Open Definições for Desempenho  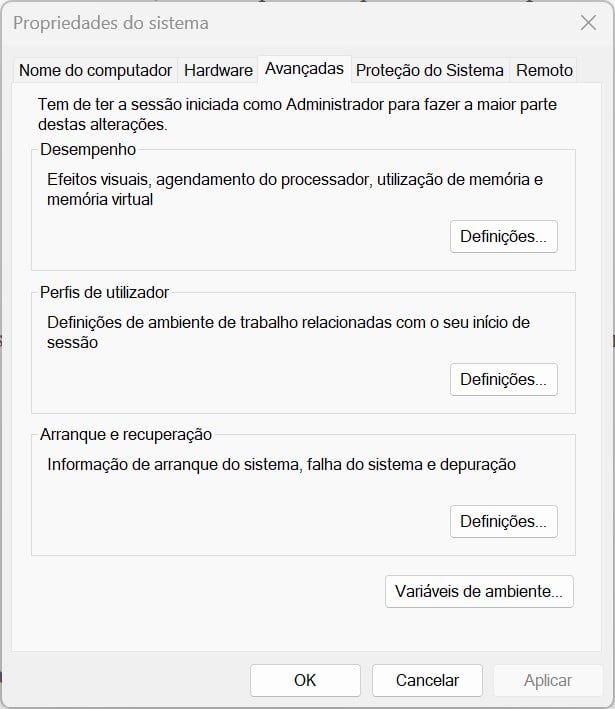pos(503,237)
